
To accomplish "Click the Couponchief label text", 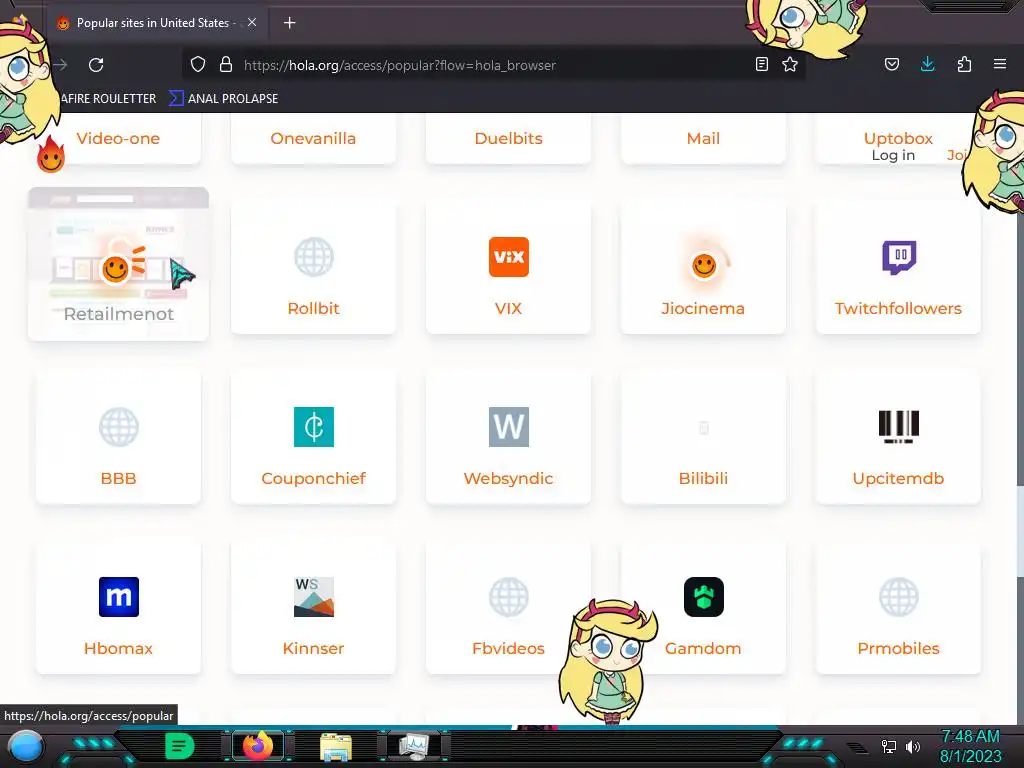I will coord(313,478).
